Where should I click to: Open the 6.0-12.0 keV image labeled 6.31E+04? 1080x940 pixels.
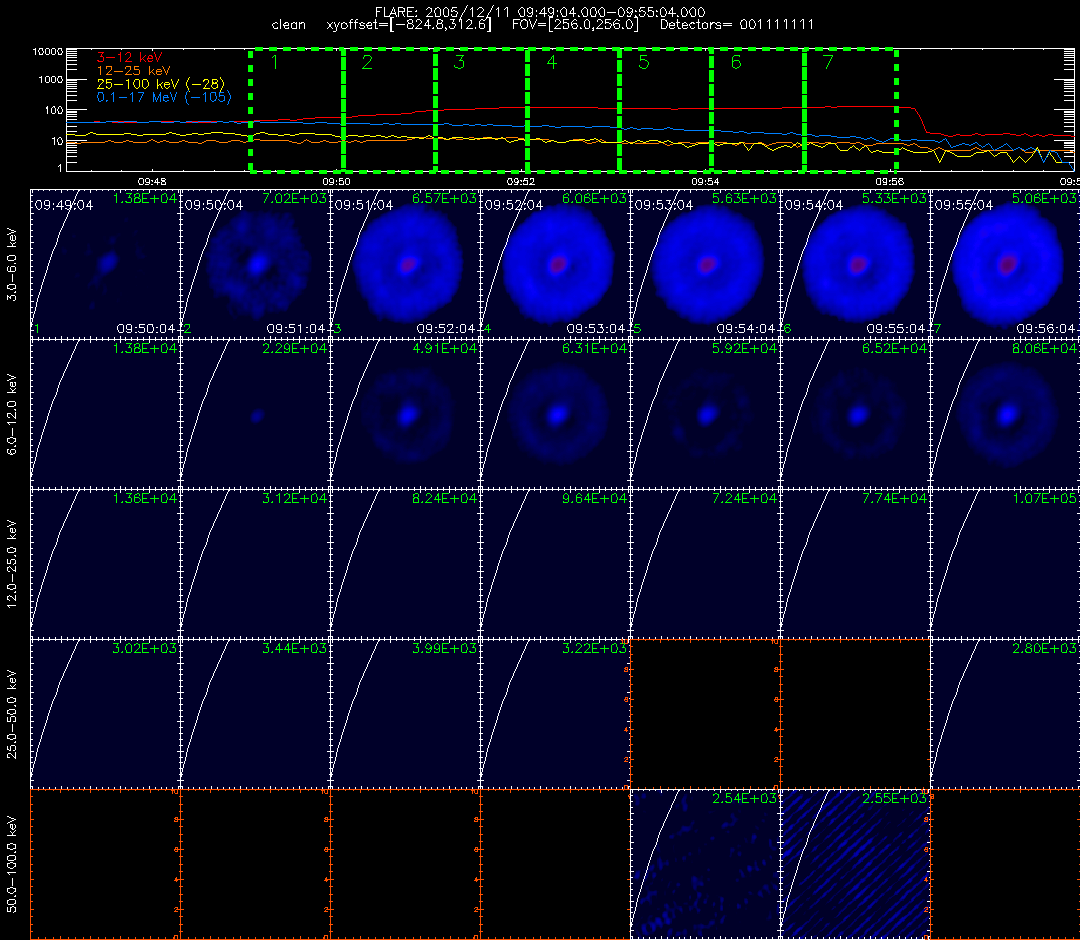[555, 414]
